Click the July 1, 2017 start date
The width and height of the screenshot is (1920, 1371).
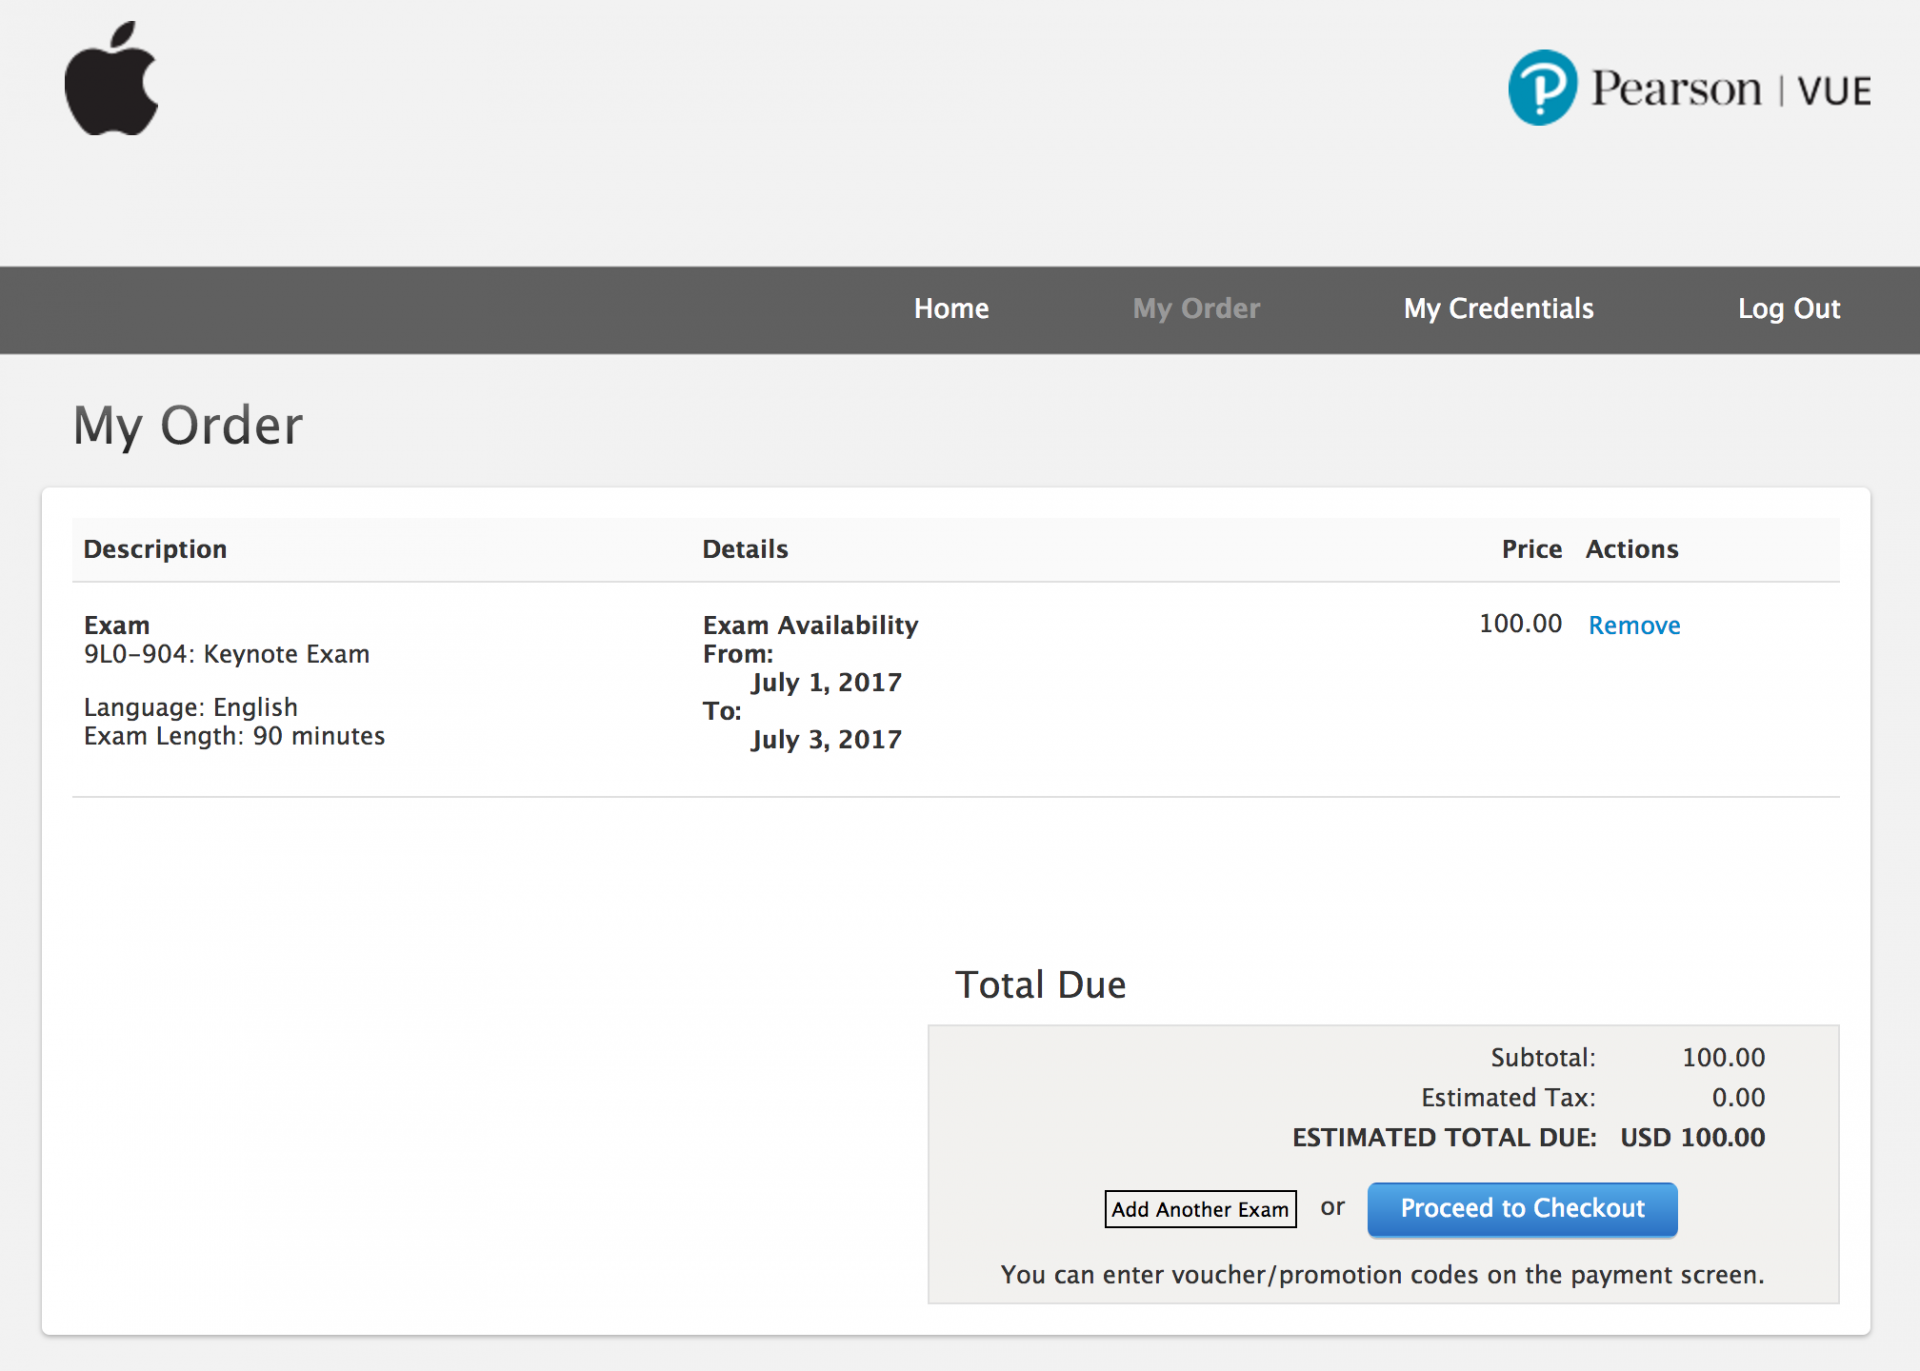tap(826, 683)
